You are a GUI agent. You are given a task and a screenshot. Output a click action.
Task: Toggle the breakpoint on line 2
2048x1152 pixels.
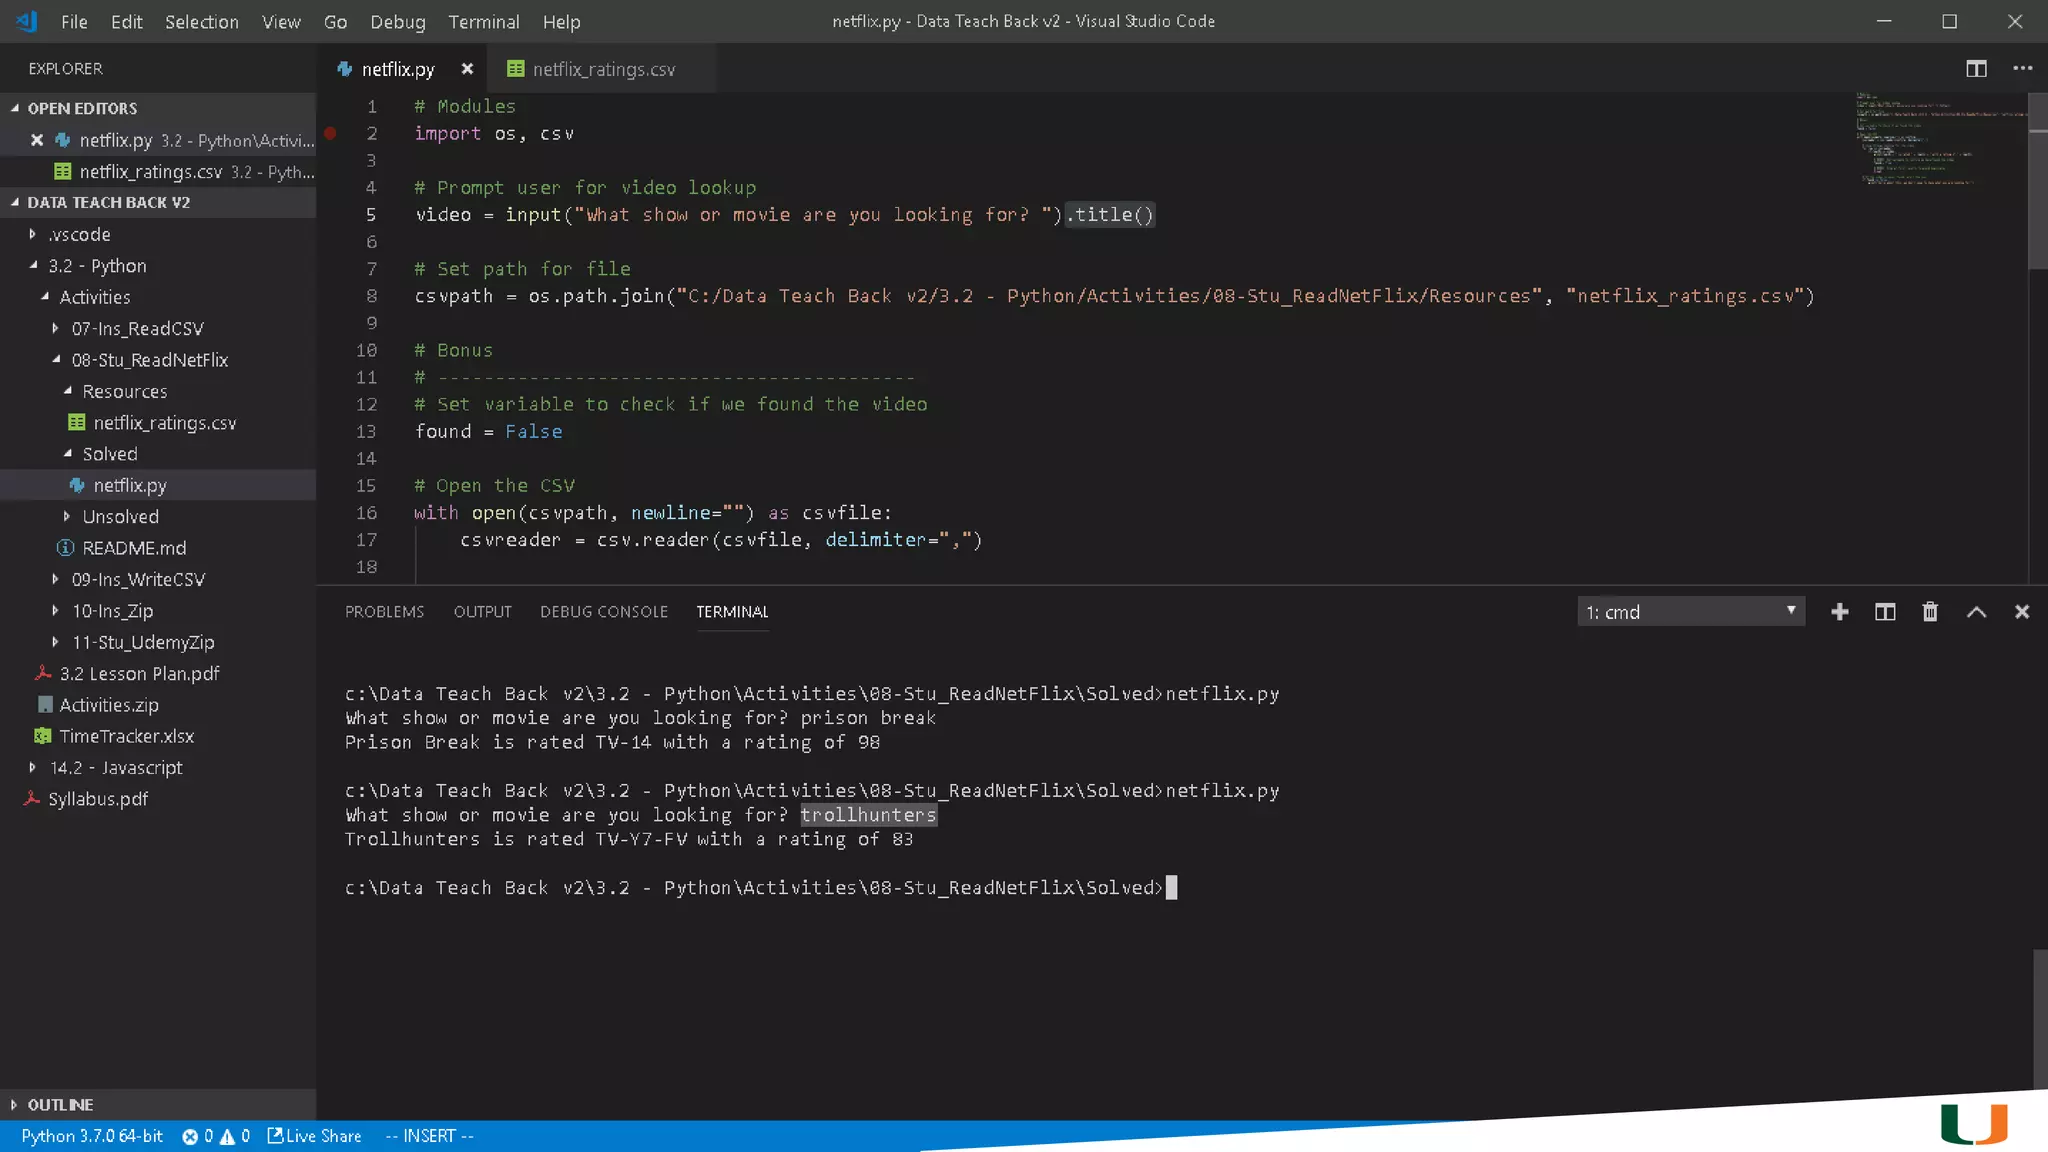coord(330,133)
